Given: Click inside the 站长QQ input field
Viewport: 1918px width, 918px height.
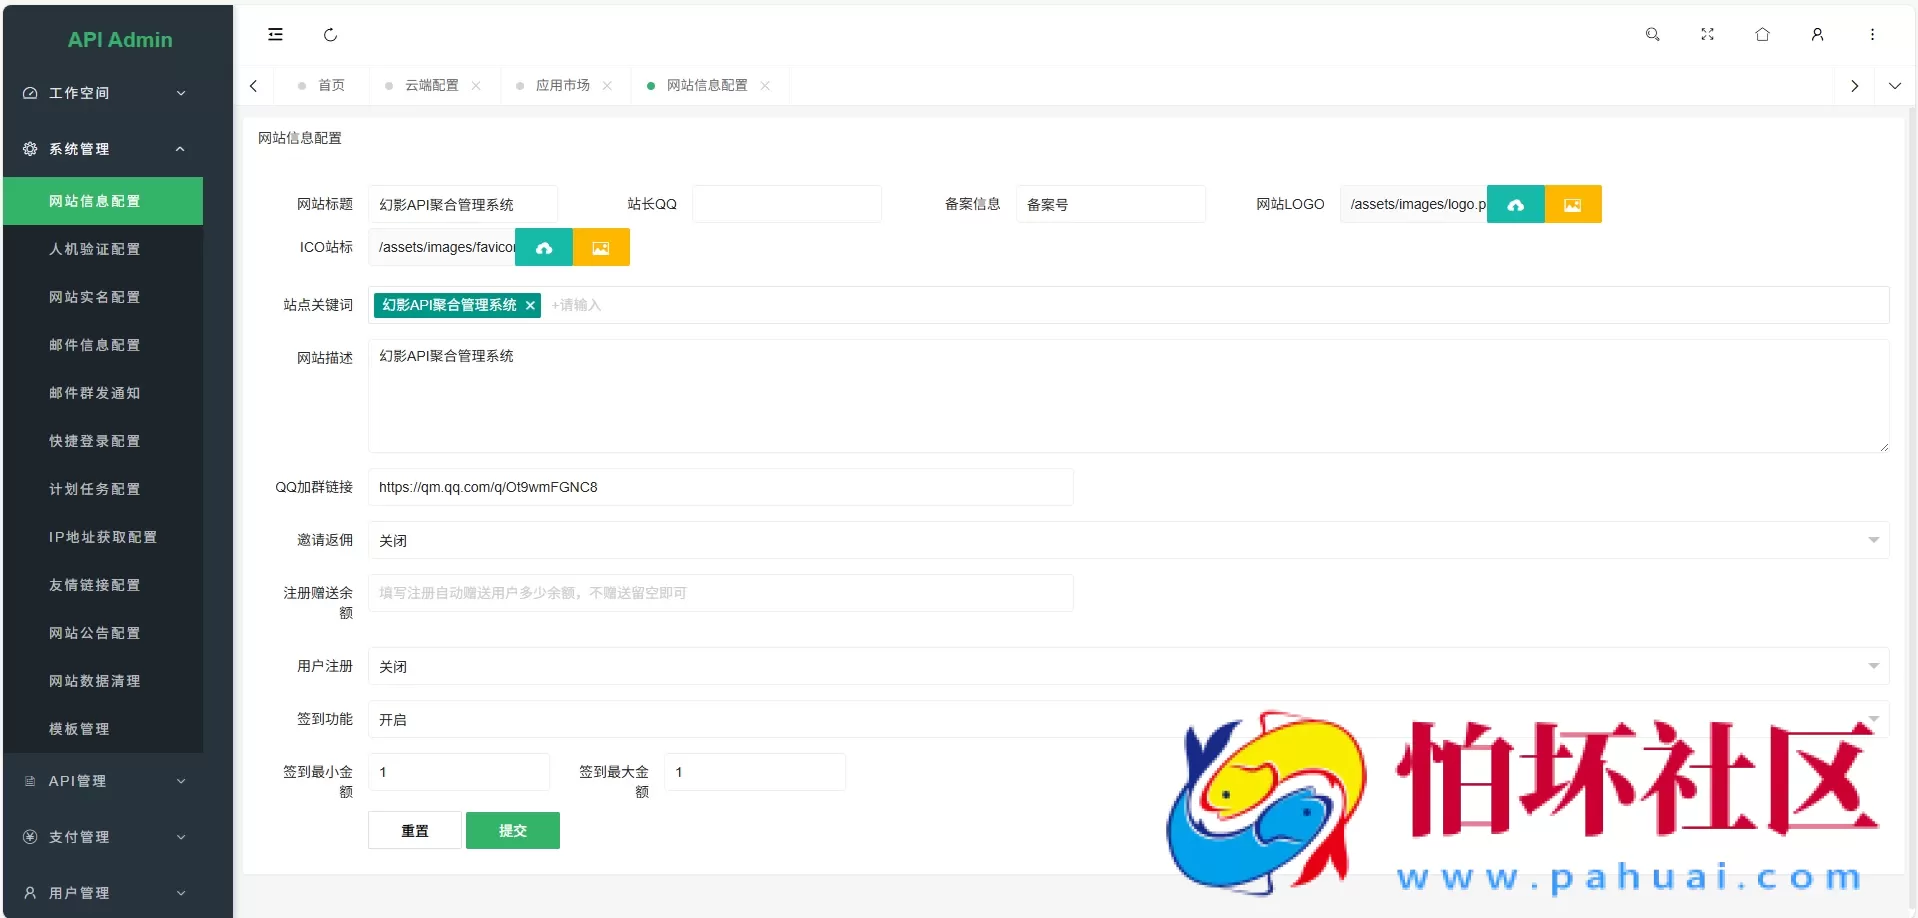Looking at the screenshot, I should click(x=787, y=203).
